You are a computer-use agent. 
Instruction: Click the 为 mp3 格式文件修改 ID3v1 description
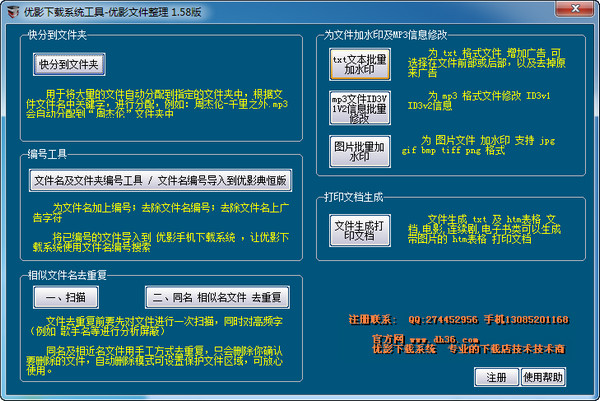[479, 100]
